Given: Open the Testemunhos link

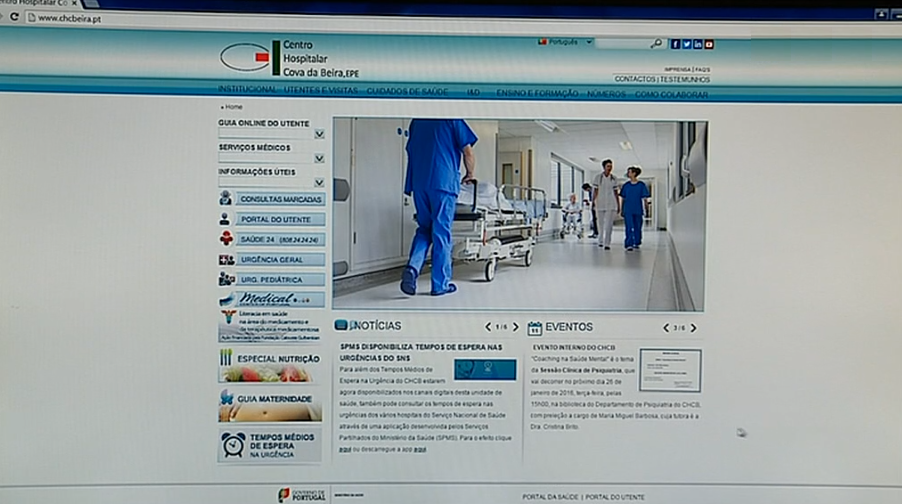Looking at the screenshot, I should coord(685,79).
